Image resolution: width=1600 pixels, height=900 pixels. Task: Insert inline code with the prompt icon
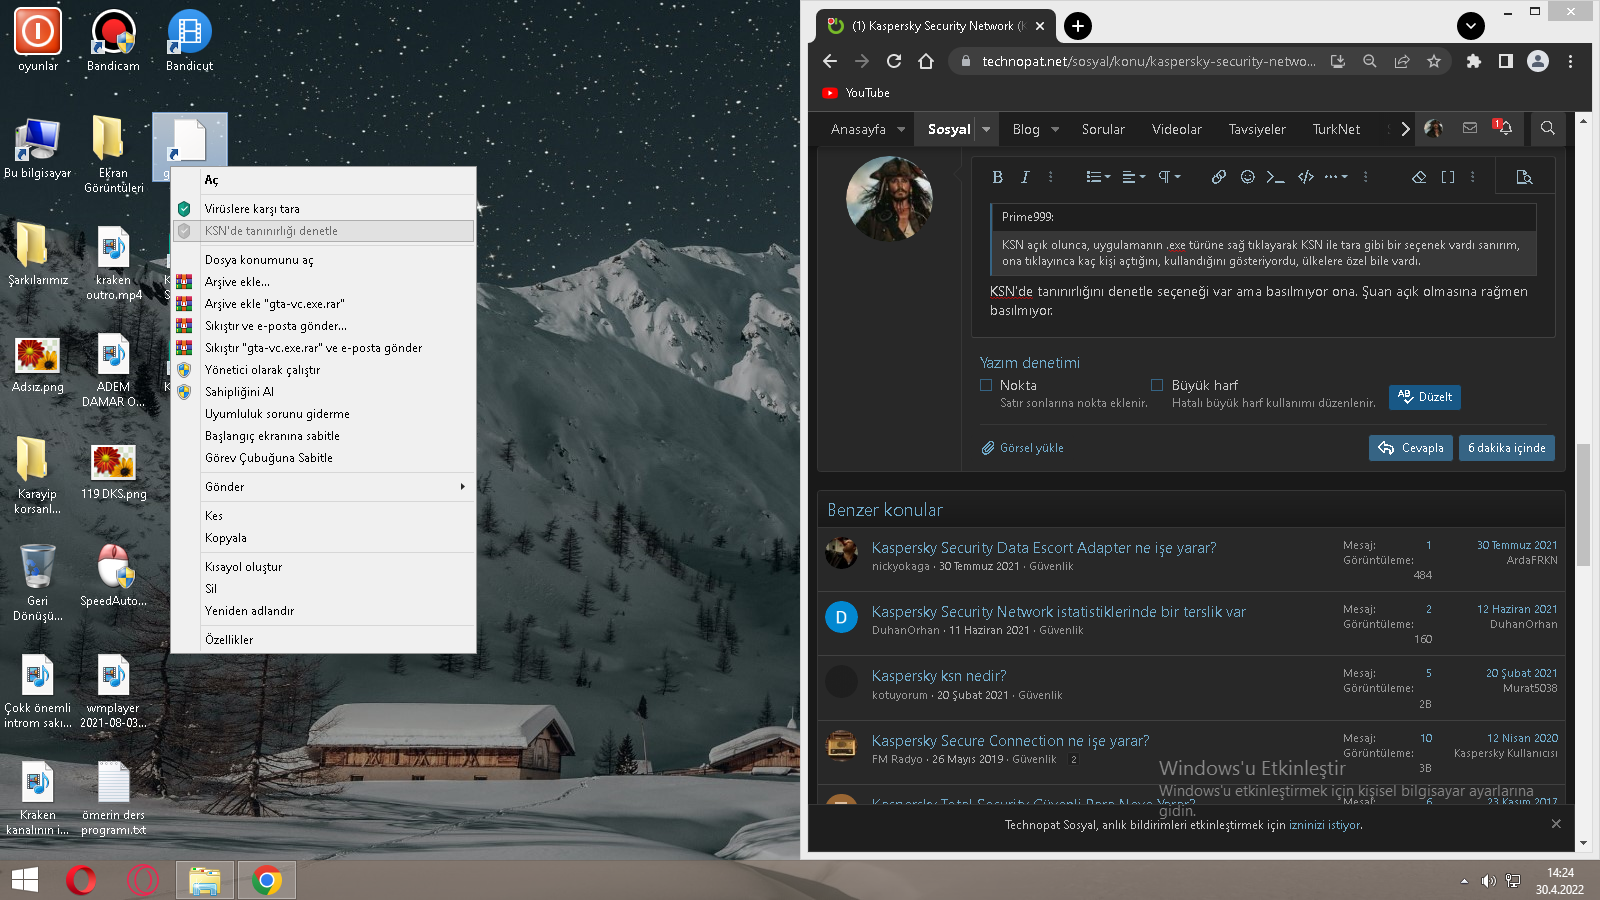coord(1275,177)
